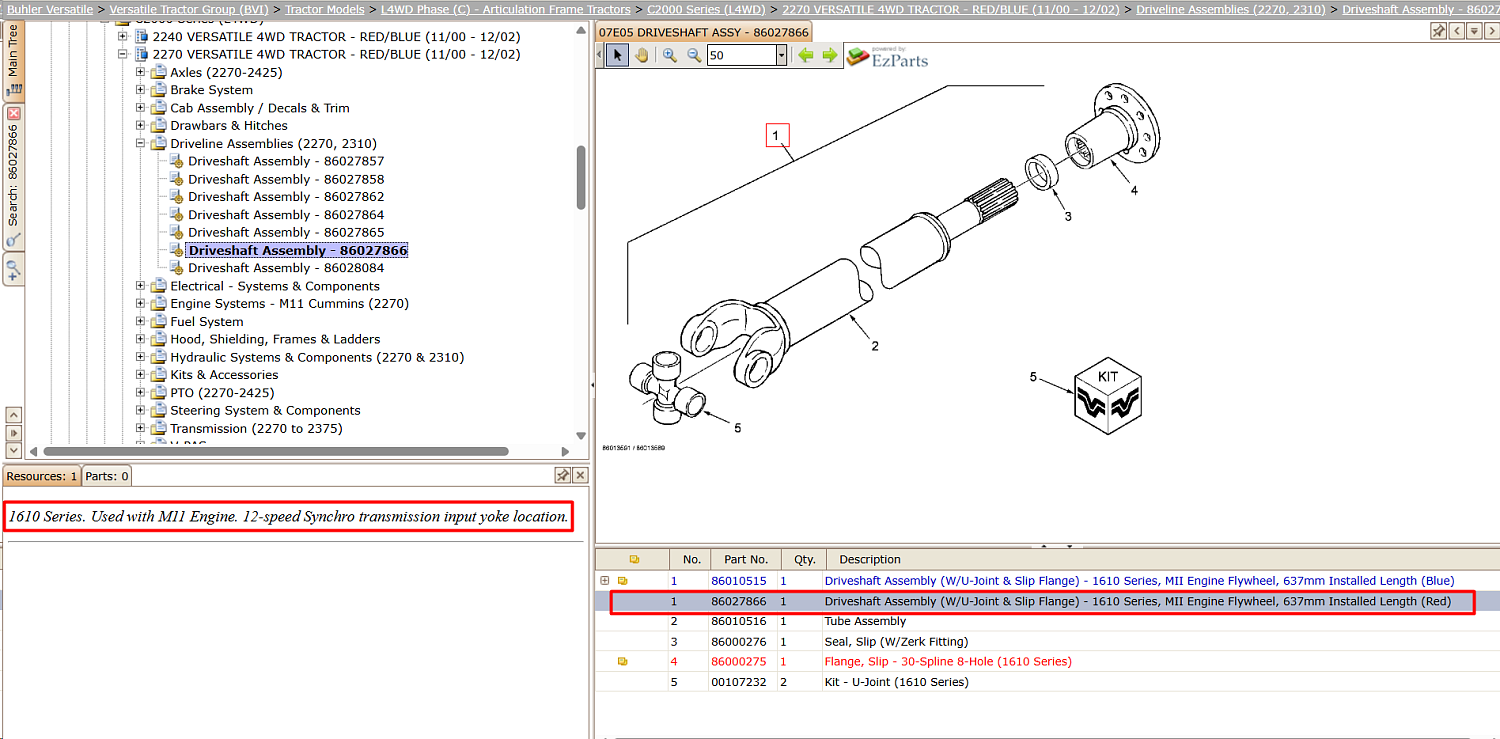Viewport: 1500px width, 739px height.
Task: Open the diagram panel tab list dropdown
Action: (1474, 31)
